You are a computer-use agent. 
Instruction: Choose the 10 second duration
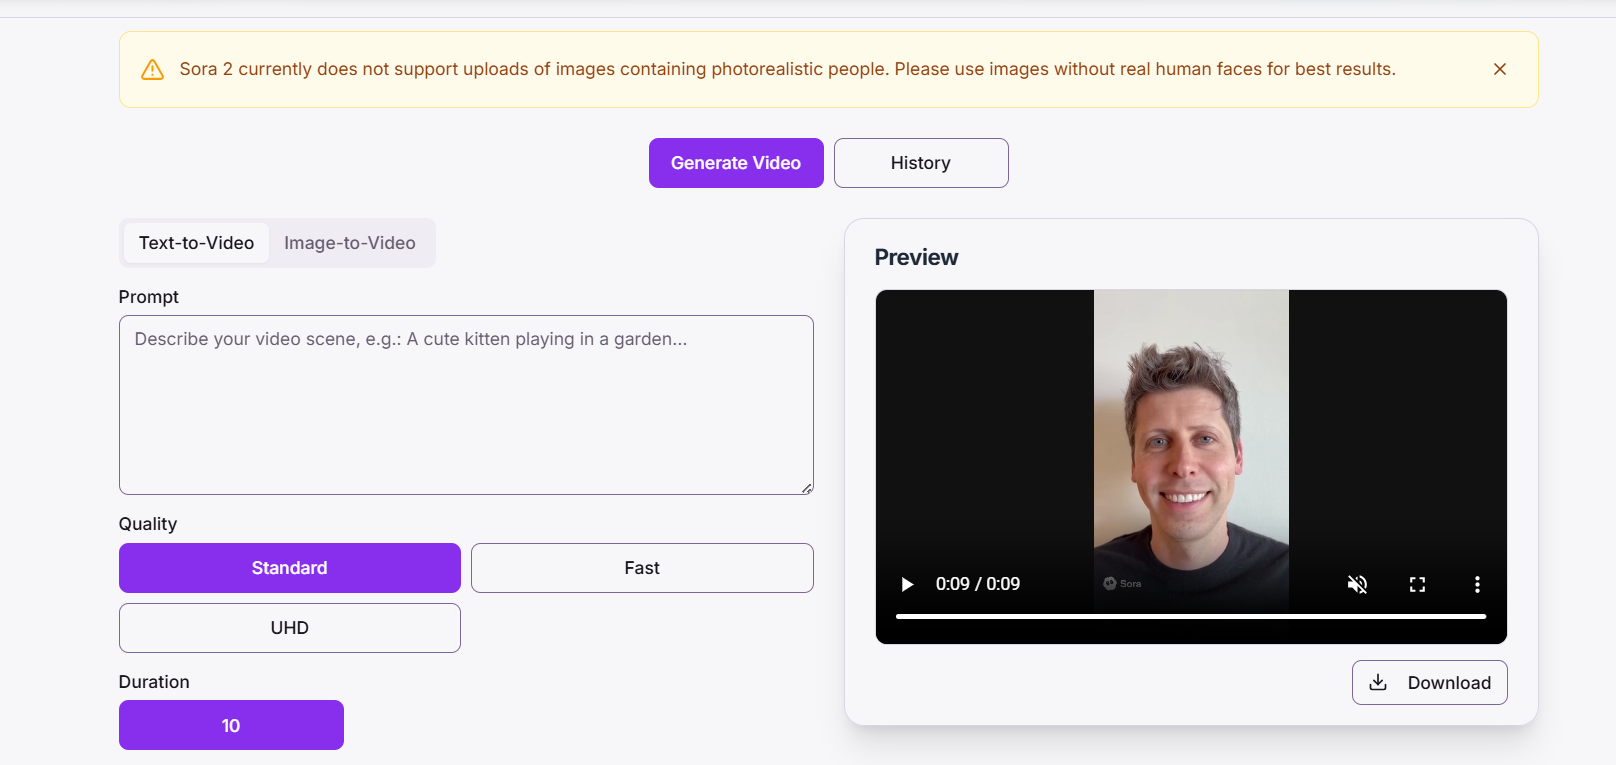tap(231, 725)
